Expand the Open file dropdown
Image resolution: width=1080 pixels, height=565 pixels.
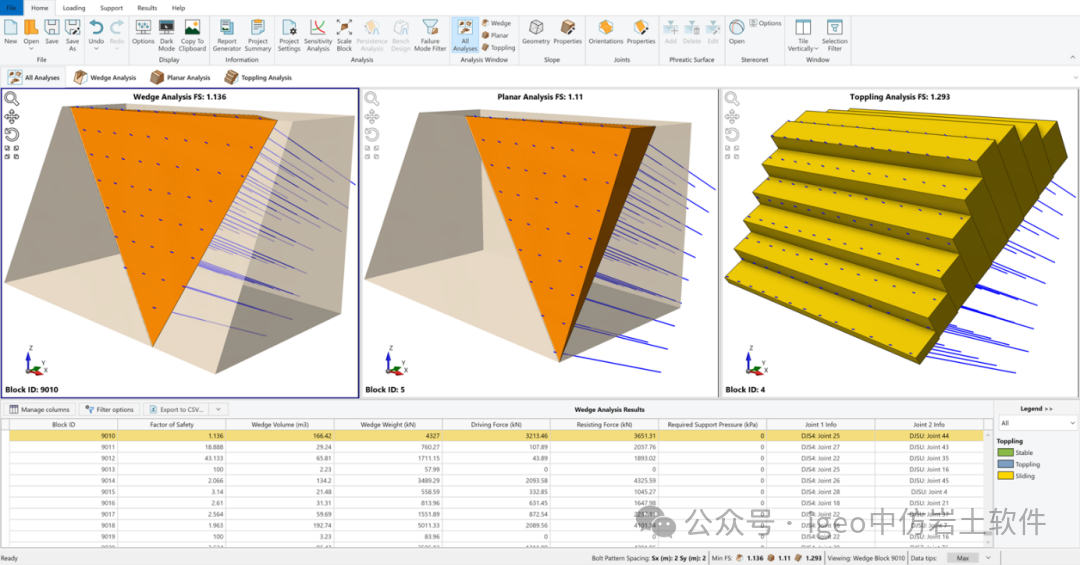tap(31, 48)
